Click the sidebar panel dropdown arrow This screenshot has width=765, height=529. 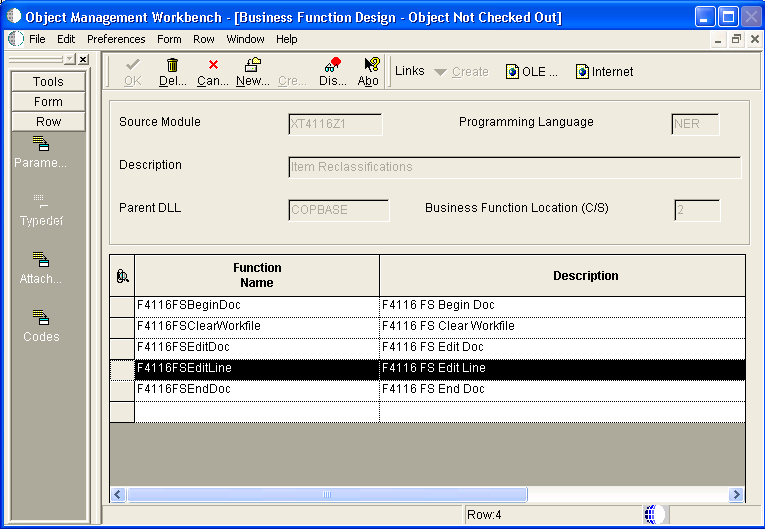[70, 60]
